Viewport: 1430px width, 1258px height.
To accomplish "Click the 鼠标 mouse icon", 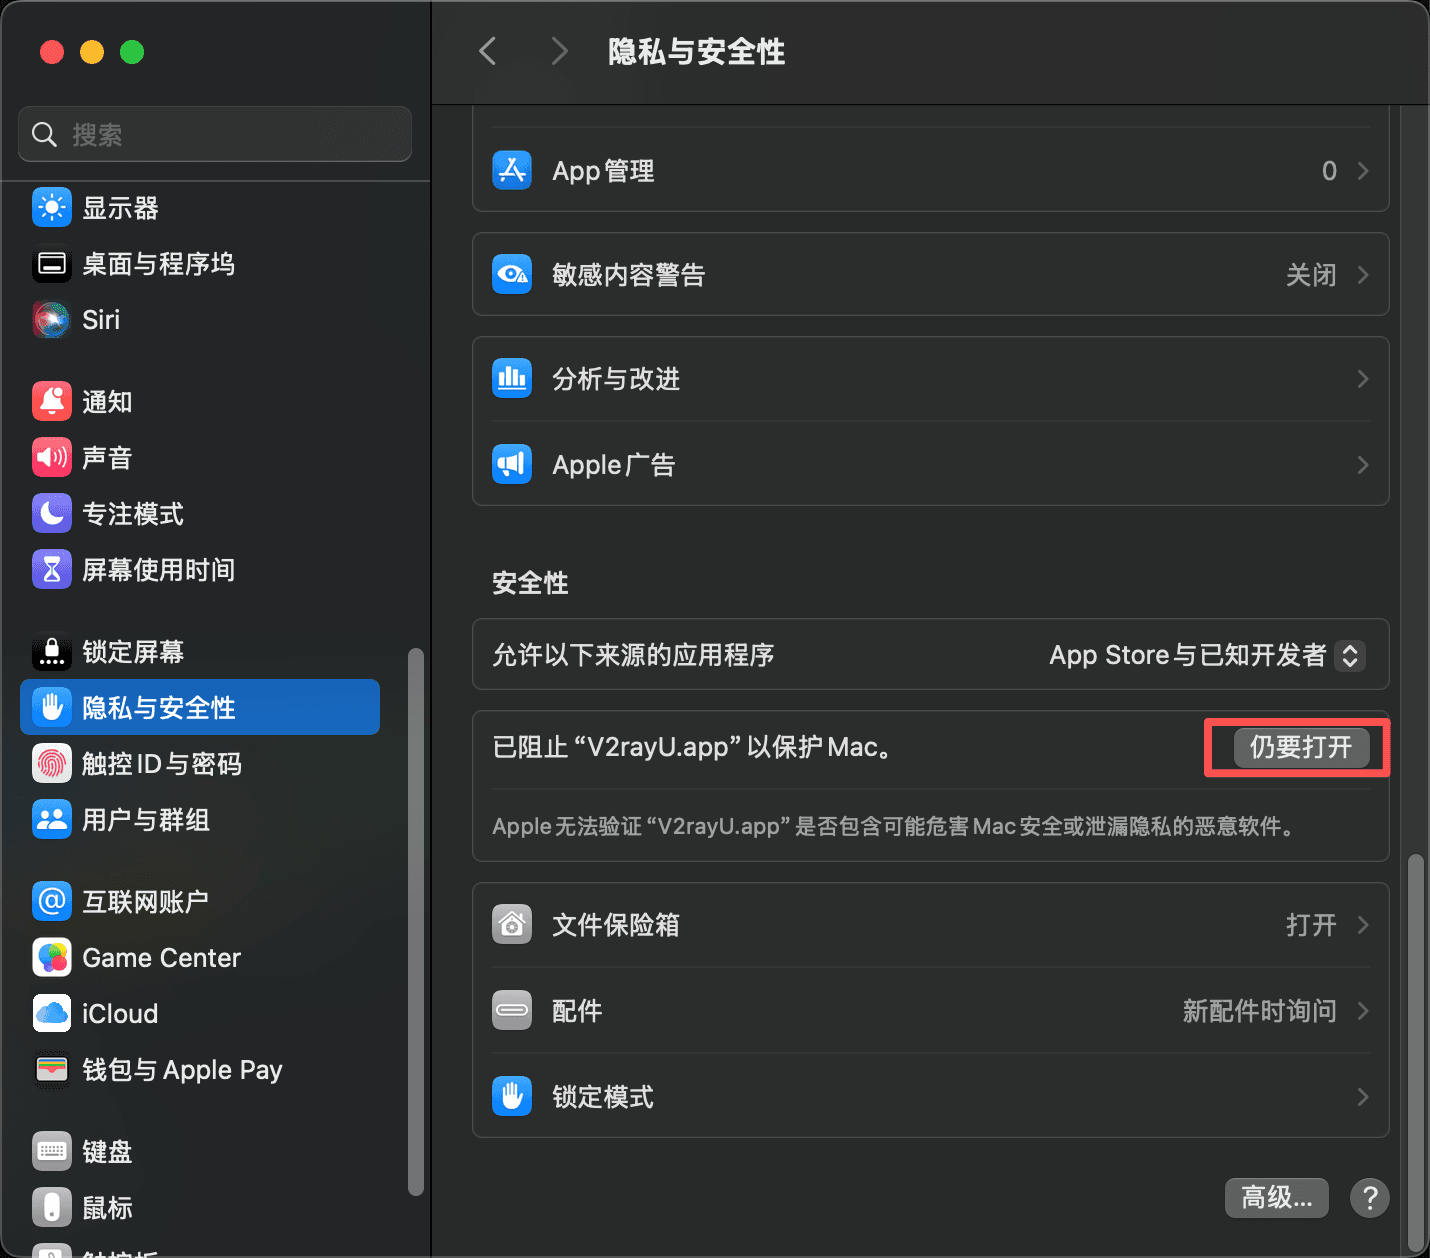I will click(x=52, y=1208).
